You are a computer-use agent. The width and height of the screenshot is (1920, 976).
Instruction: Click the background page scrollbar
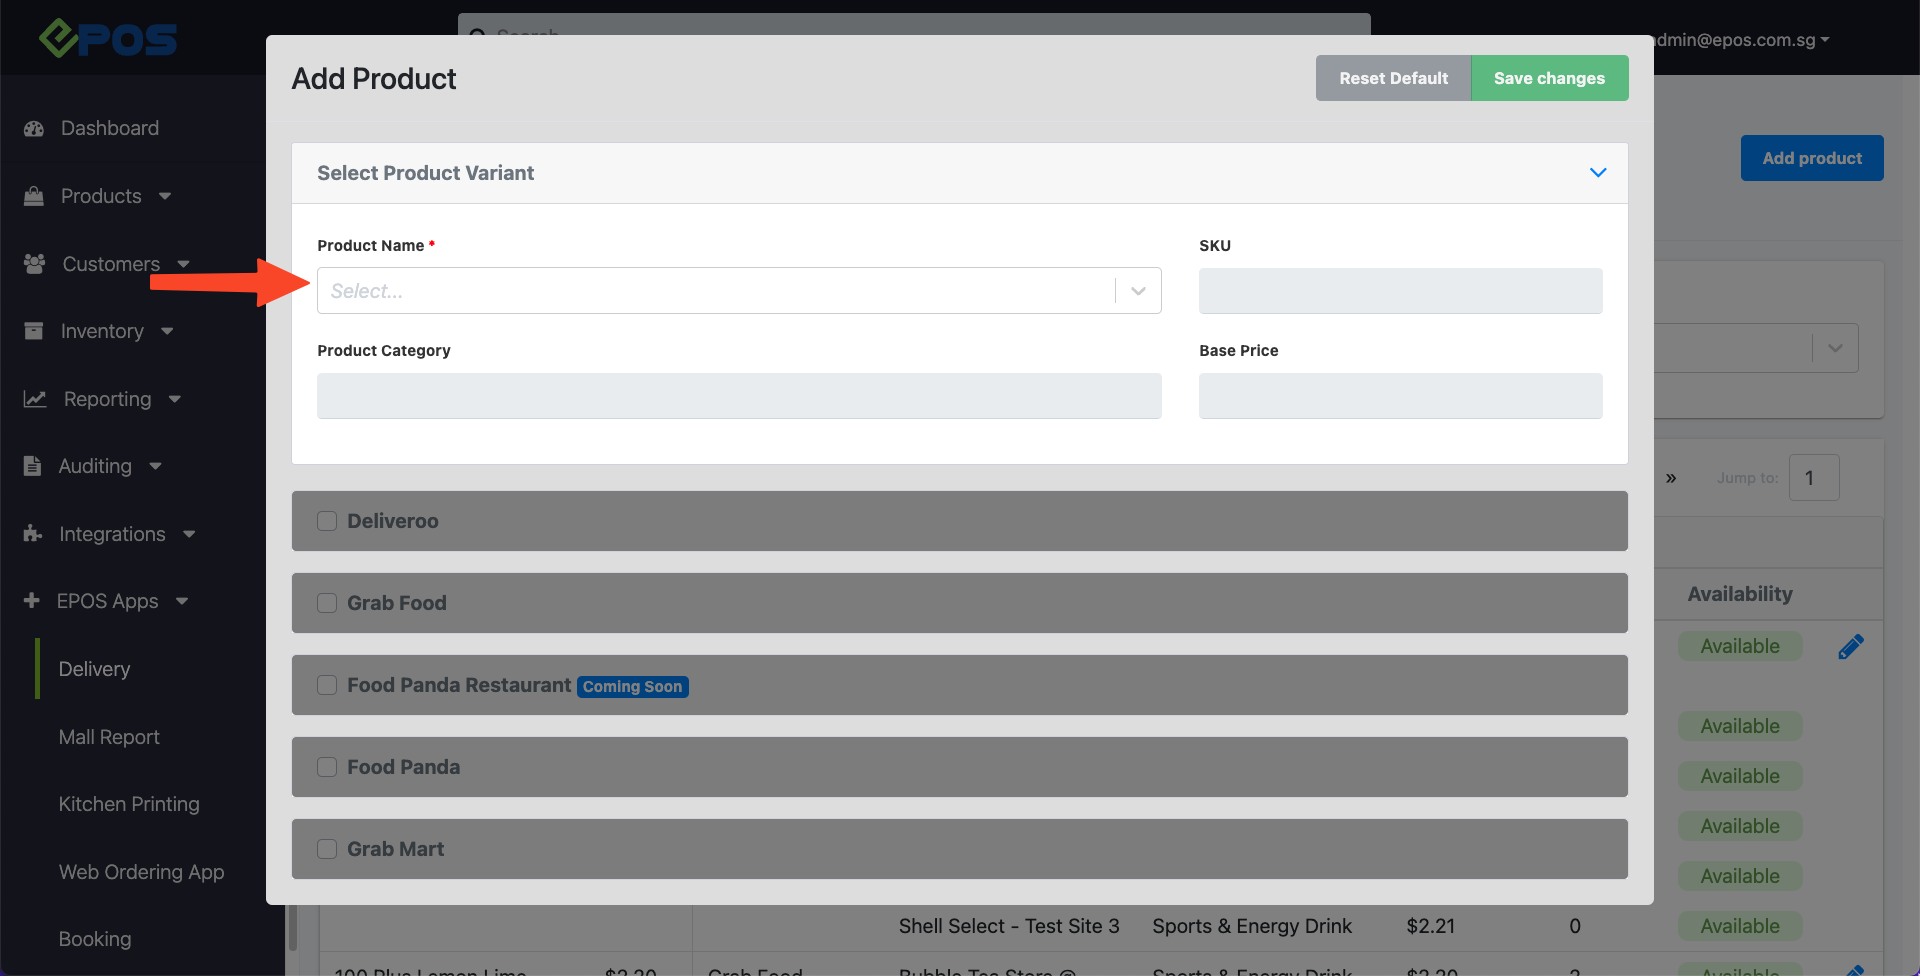tap(293, 928)
